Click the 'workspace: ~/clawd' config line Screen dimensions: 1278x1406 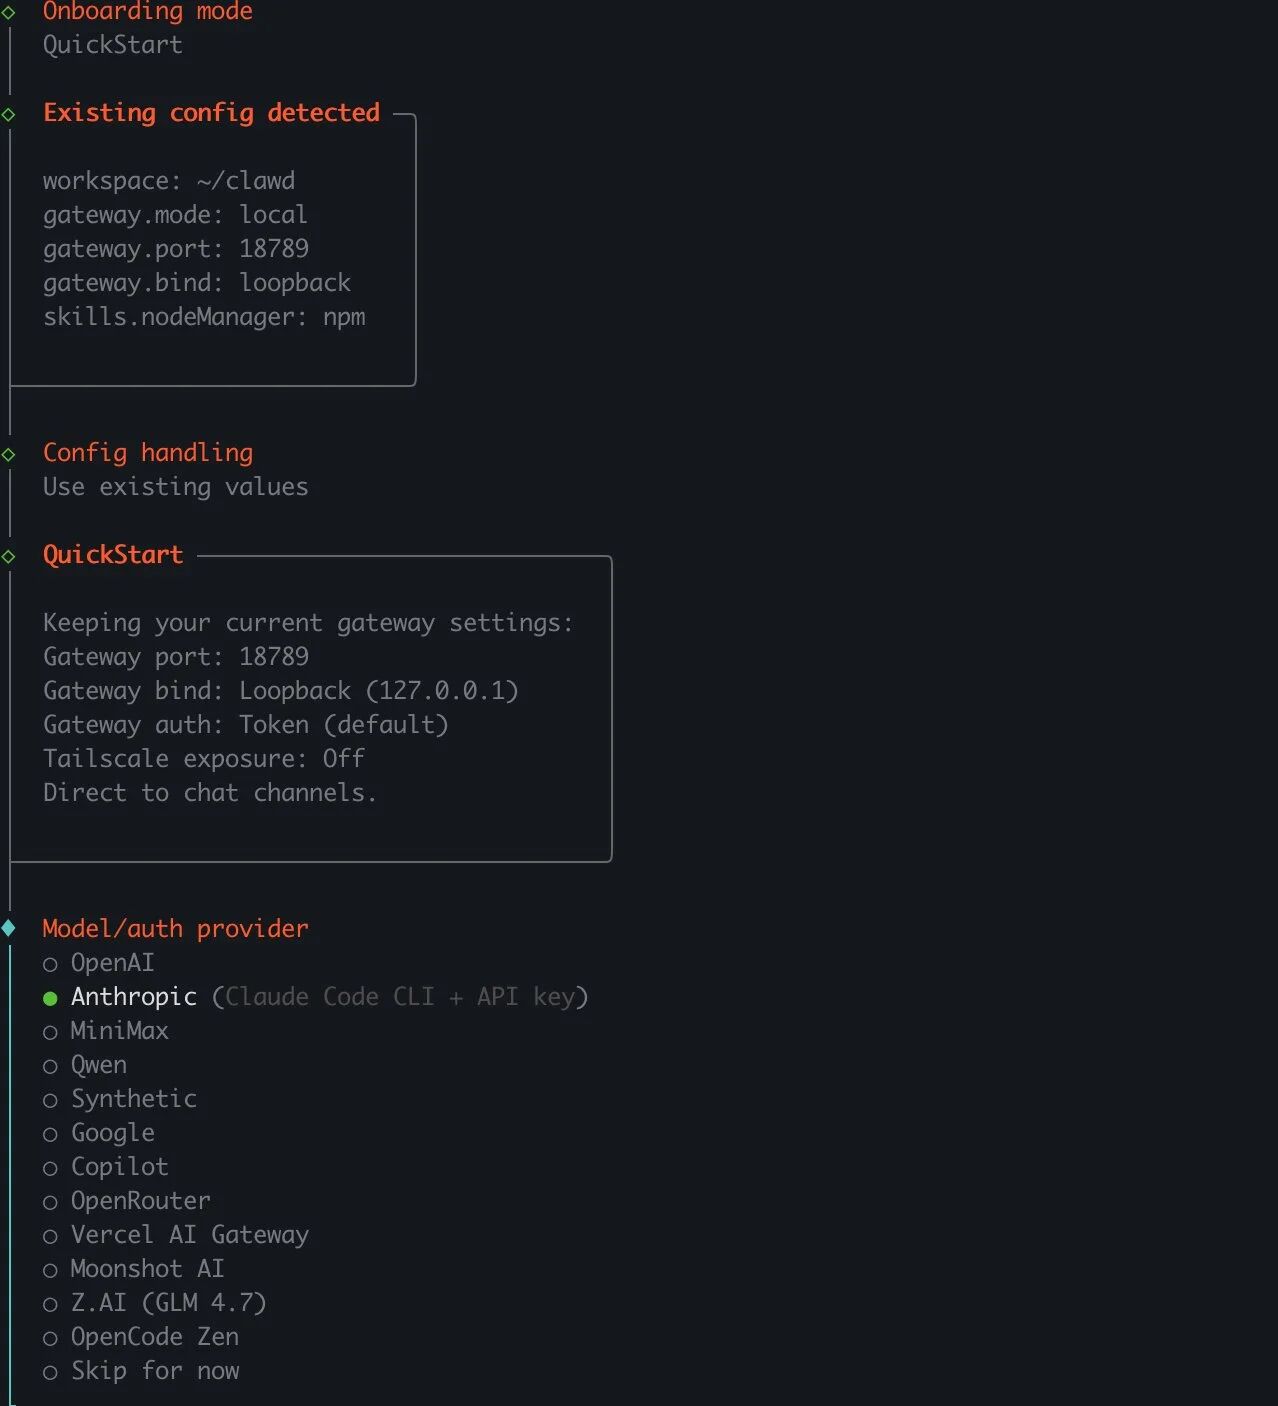(x=168, y=181)
